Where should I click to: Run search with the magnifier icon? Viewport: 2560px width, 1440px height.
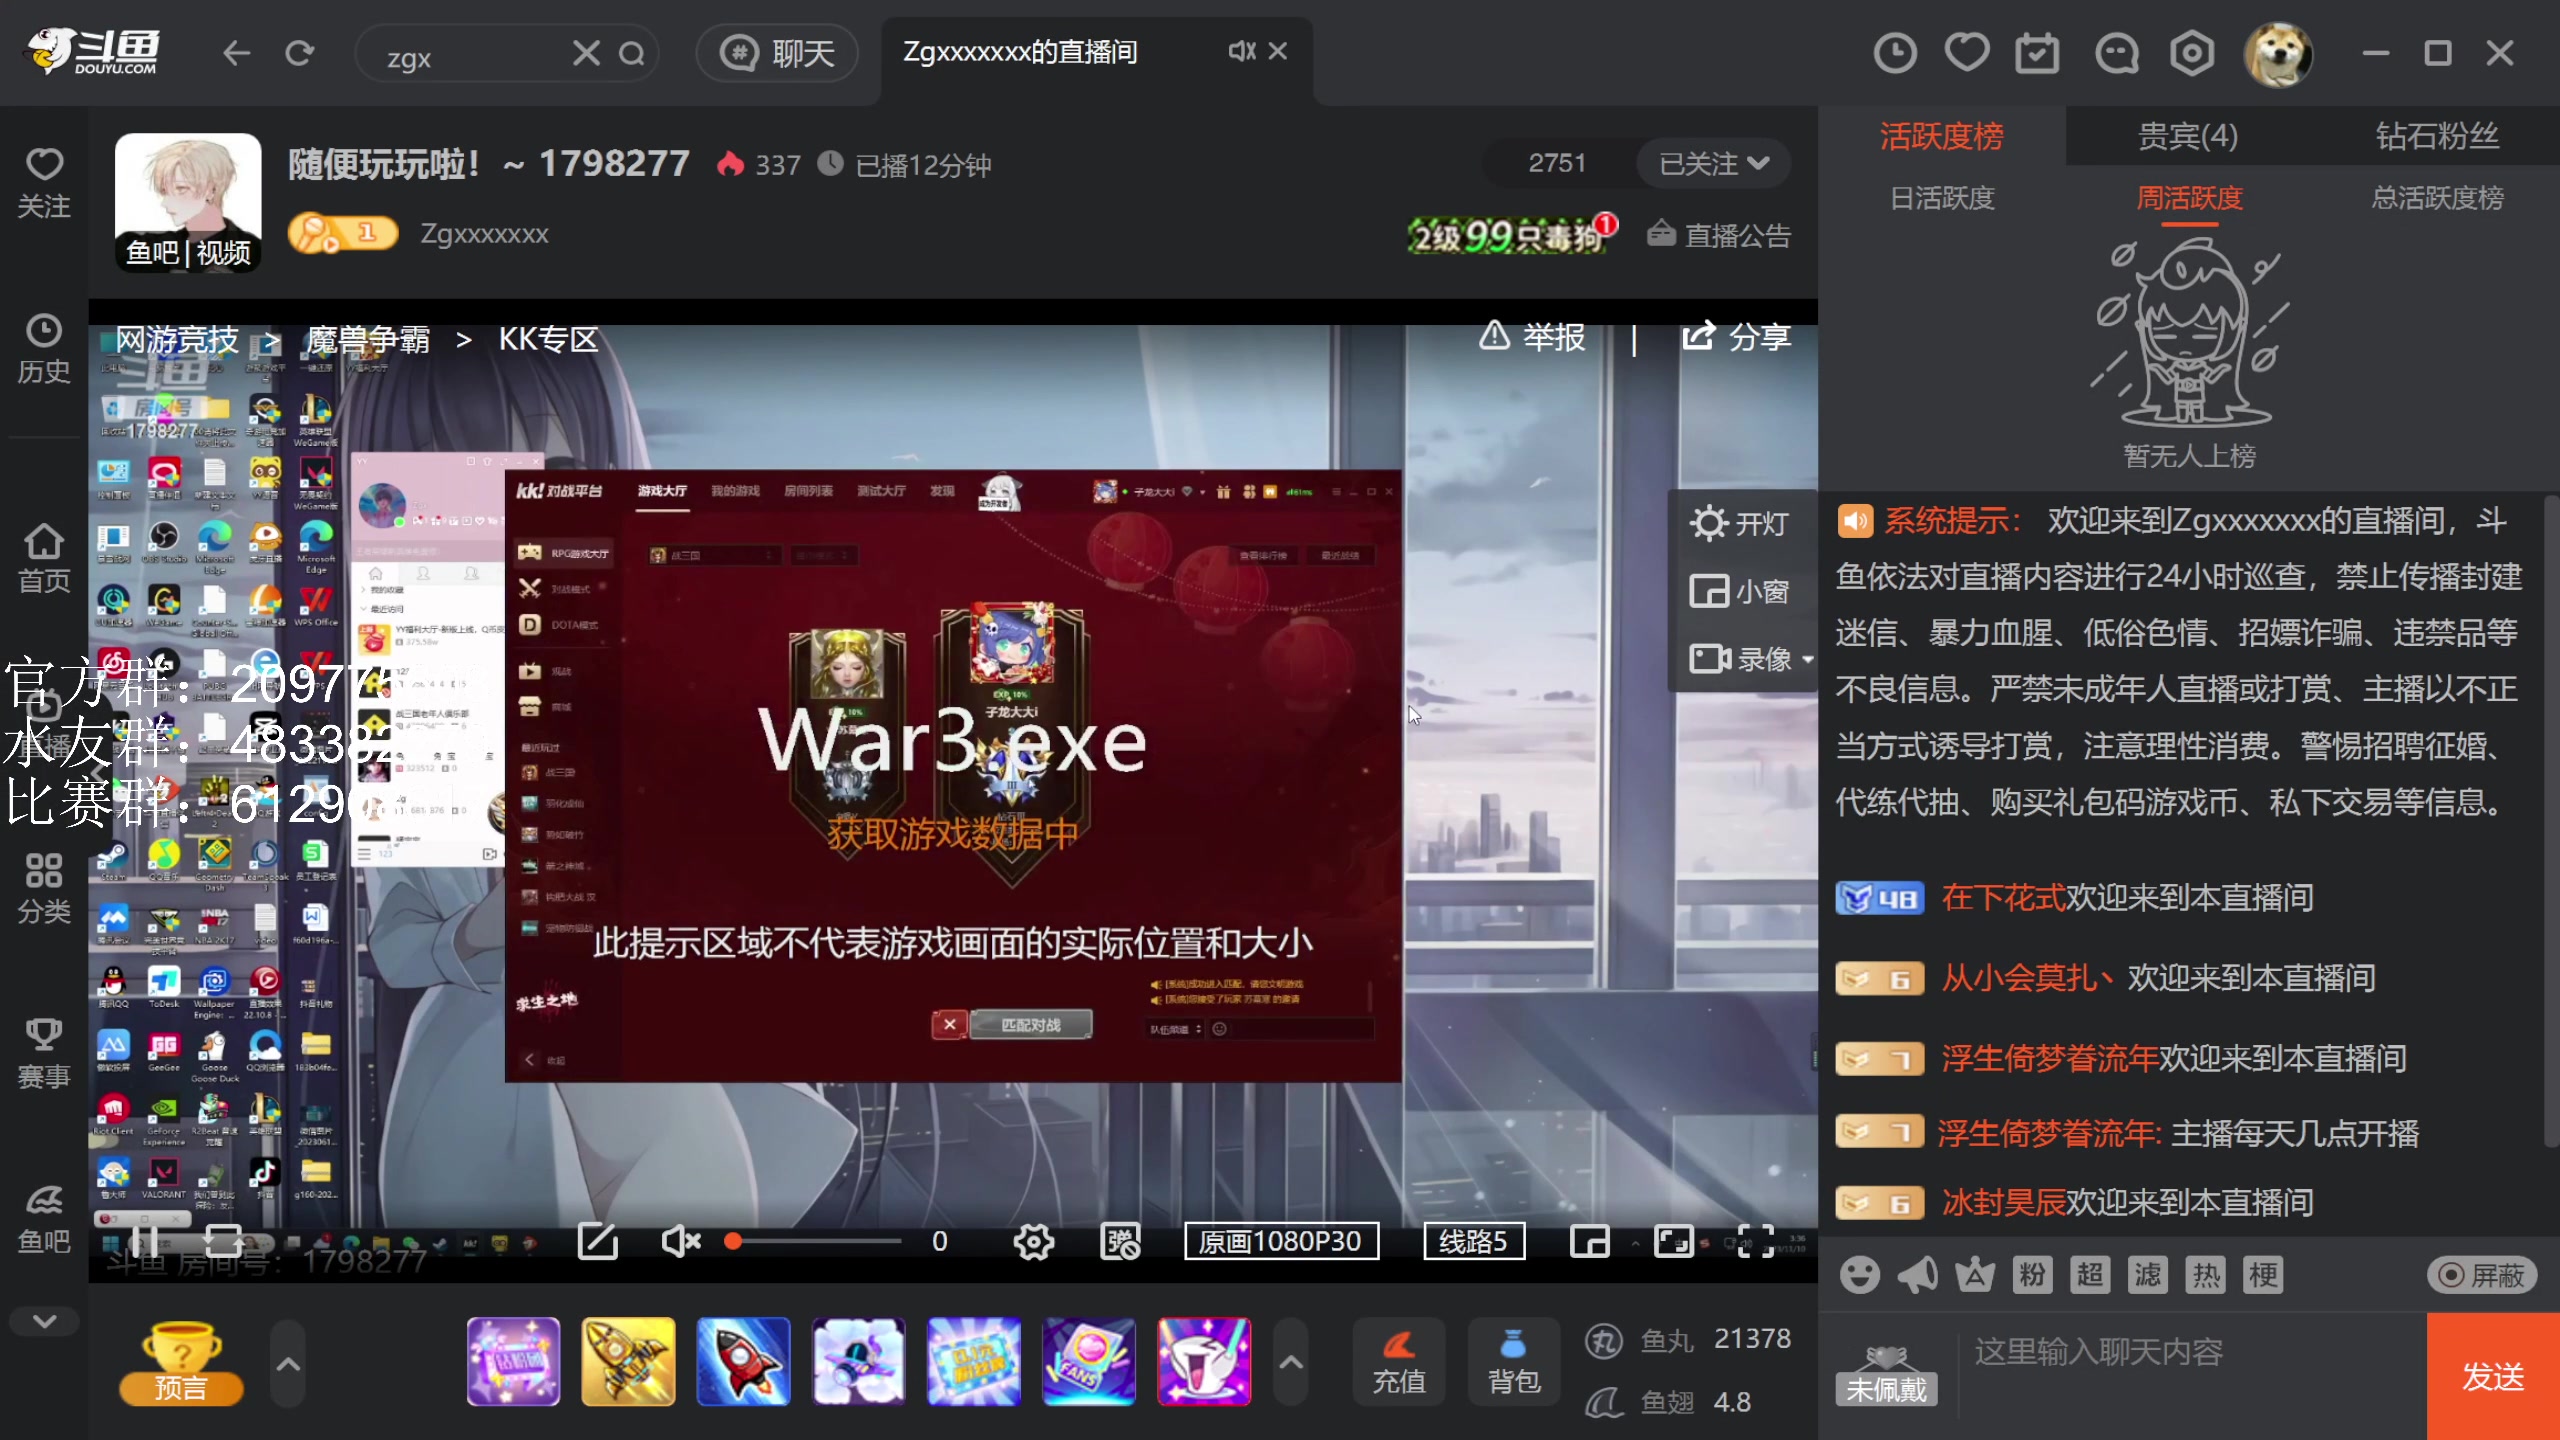tap(632, 53)
